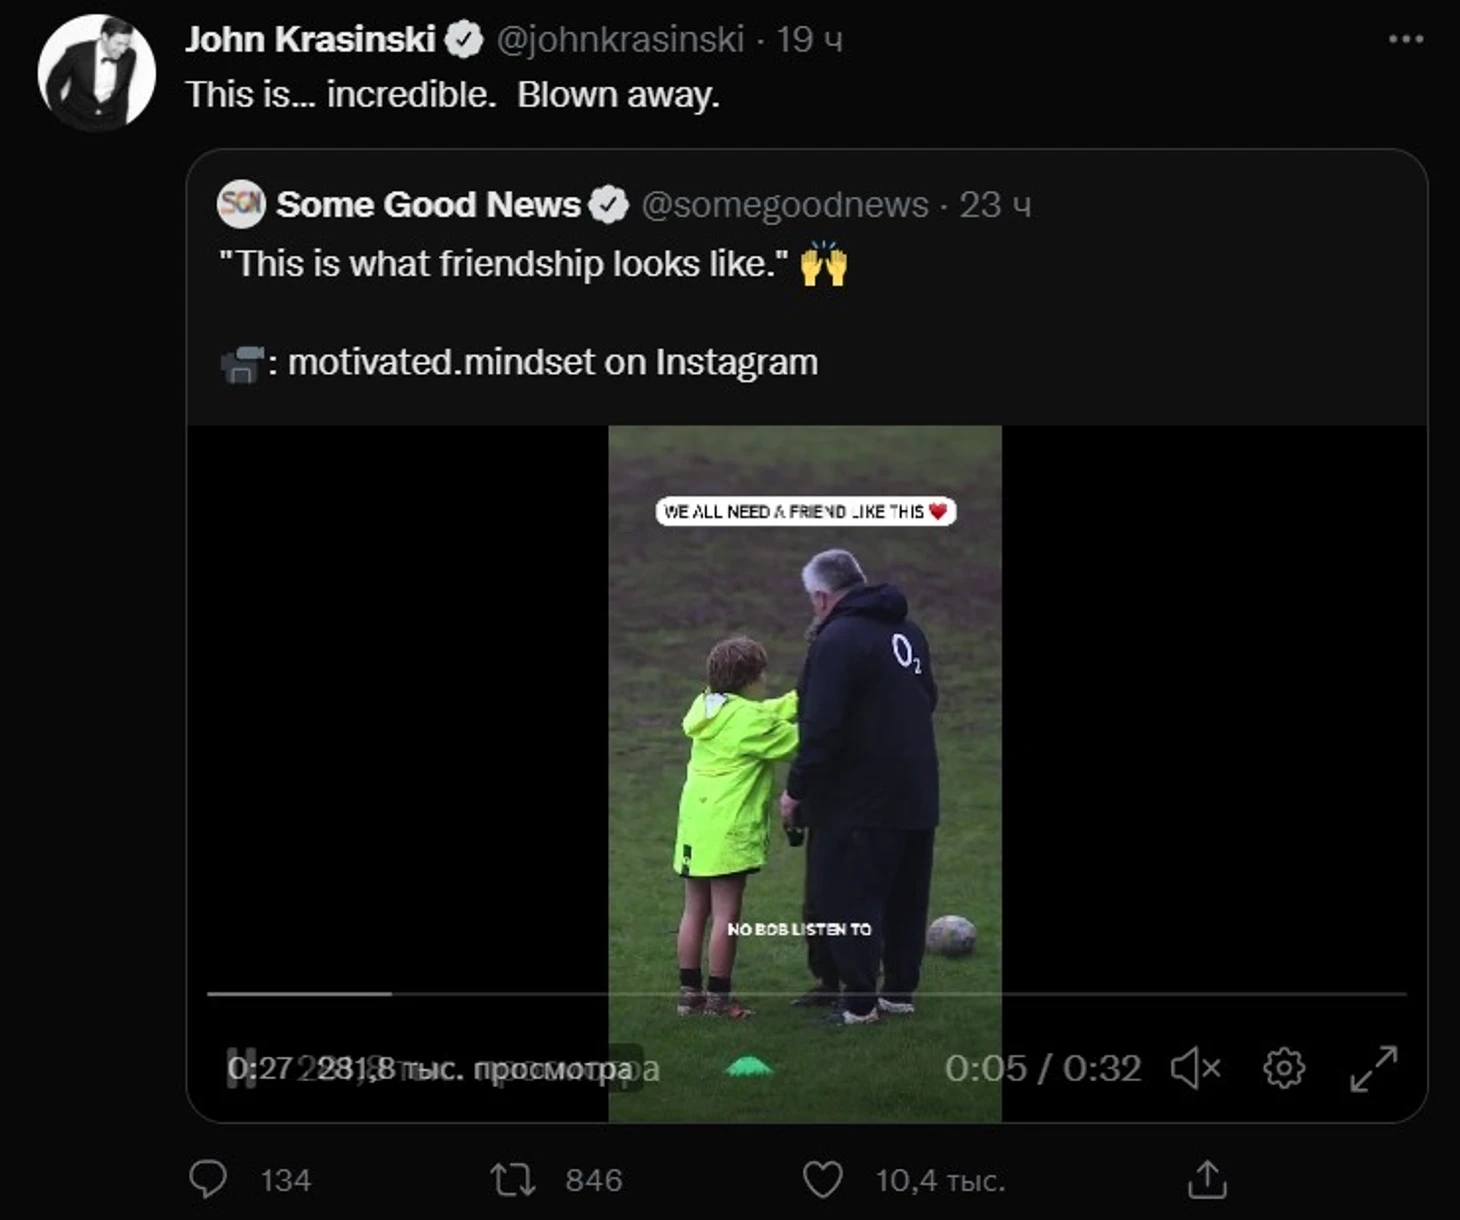Unmute the video with speaker icon

pos(1196,1068)
